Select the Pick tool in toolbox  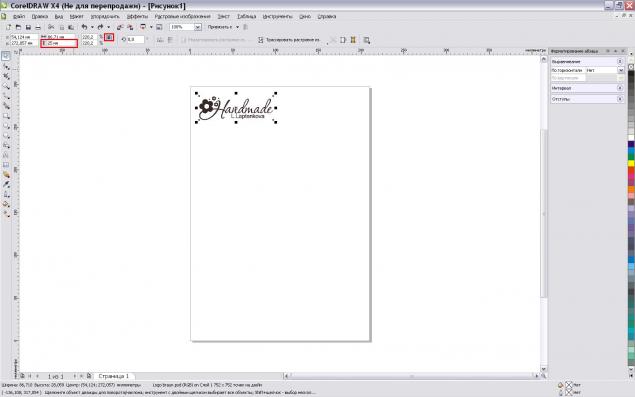click(6, 56)
